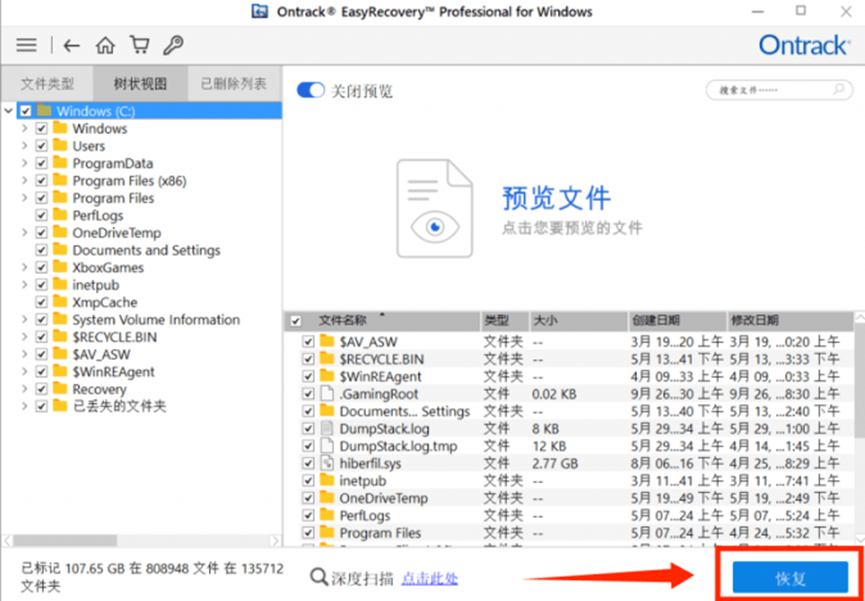
Task: Click the hiberfil.sys file icon
Action: (x=328, y=463)
